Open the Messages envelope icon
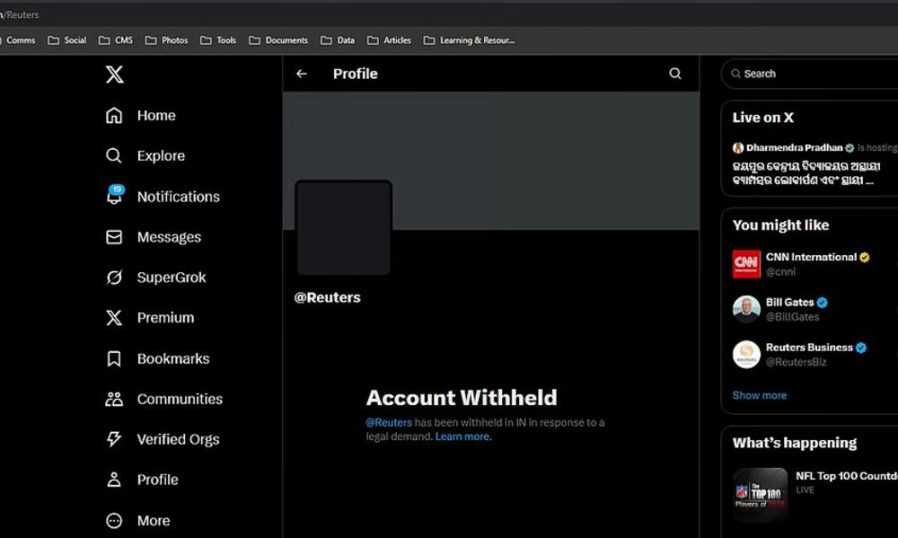 click(x=114, y=237)
